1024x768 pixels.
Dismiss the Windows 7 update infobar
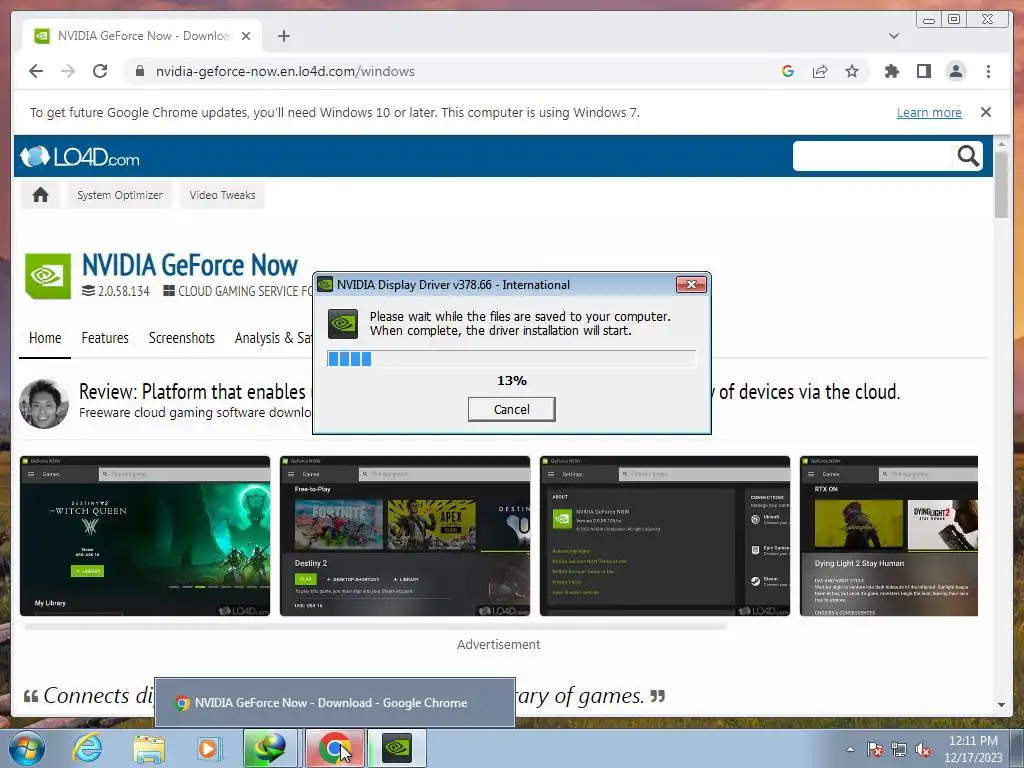tap(985, 112)
